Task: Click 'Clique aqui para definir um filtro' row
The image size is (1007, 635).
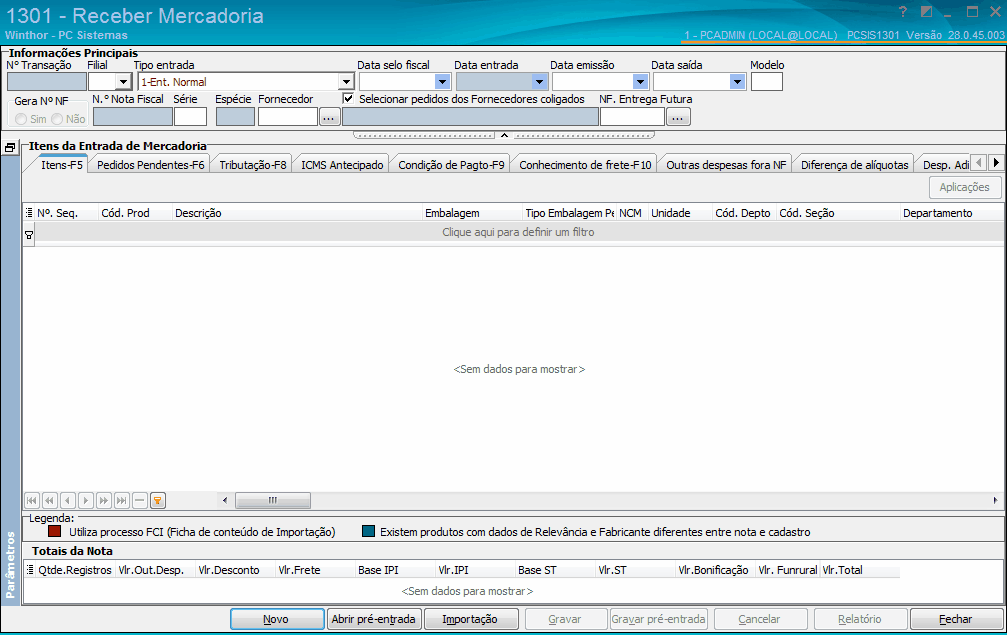Action: [518, 232]
